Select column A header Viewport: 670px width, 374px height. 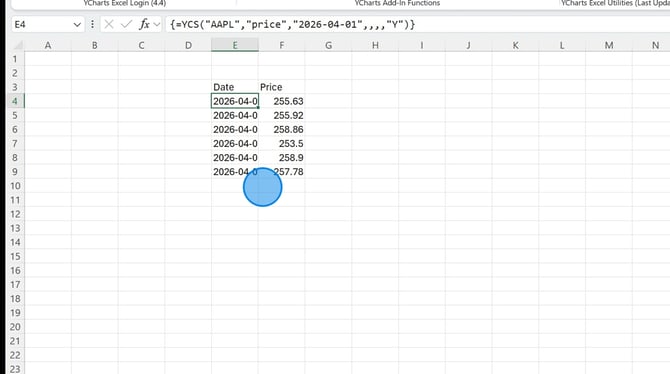48,45
